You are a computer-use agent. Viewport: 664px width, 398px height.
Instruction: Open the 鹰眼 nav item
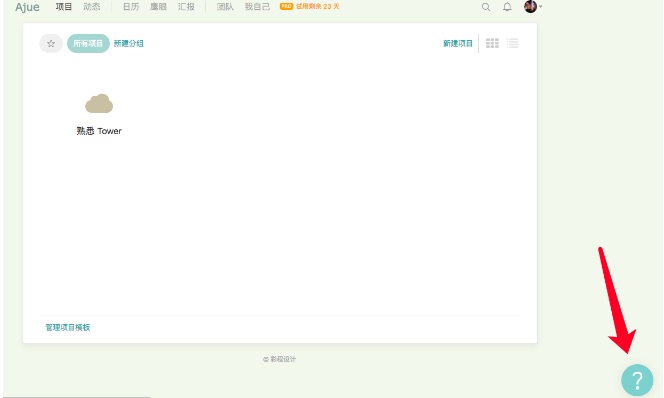point(158,7)
